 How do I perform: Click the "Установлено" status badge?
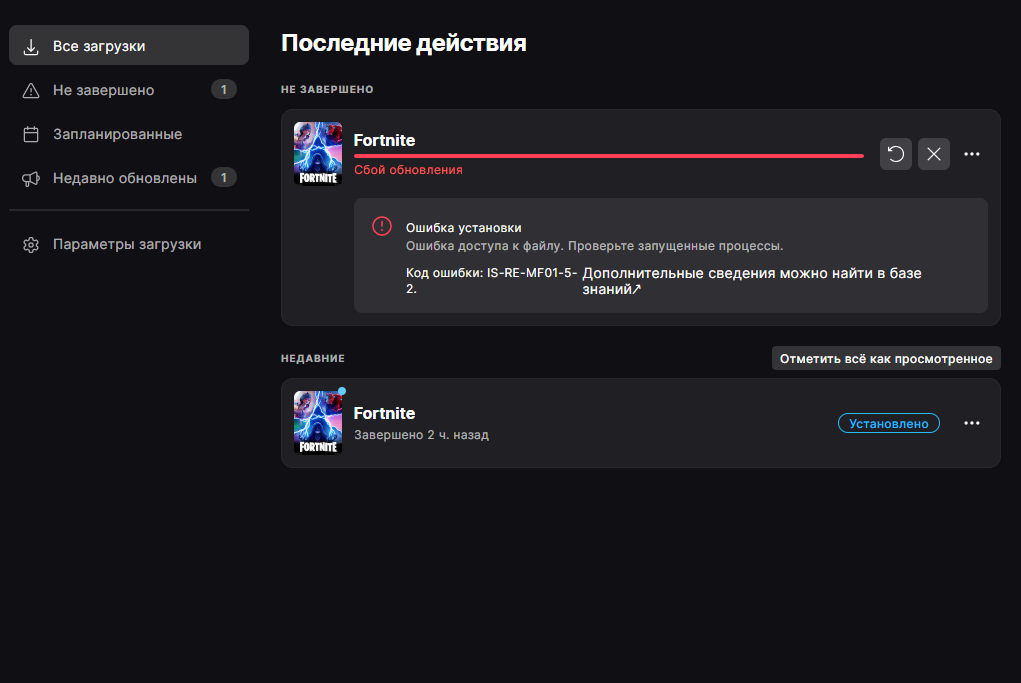pyautogui.click(x=888, y=422)
